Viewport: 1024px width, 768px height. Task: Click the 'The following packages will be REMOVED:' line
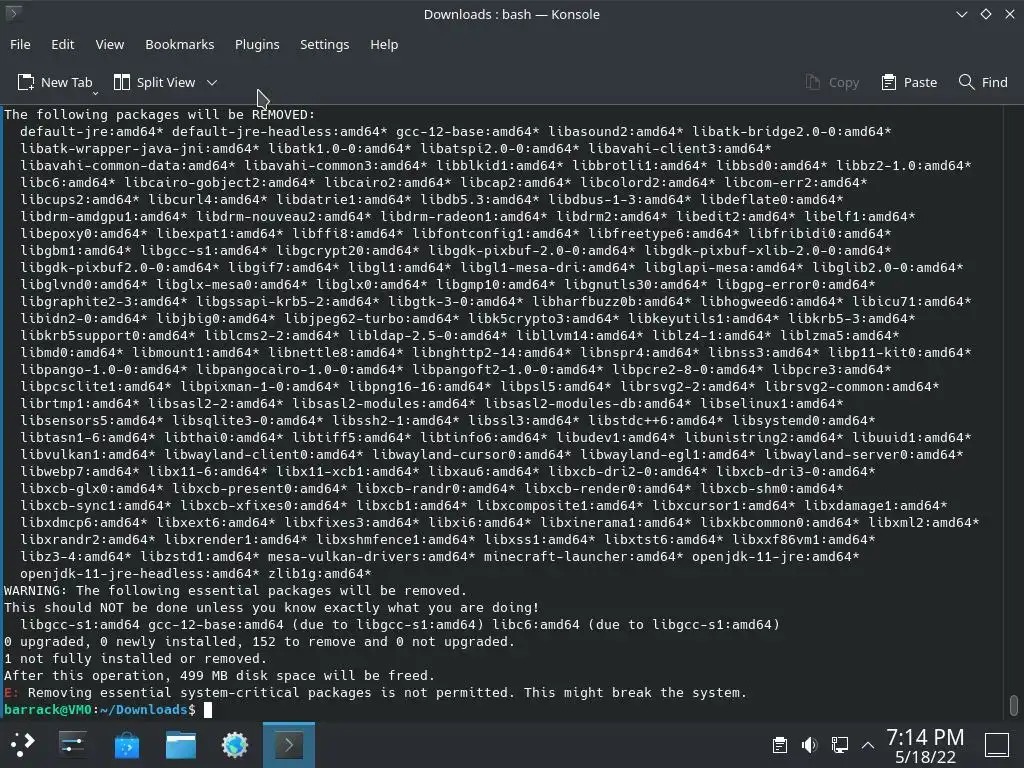[159, 114]
